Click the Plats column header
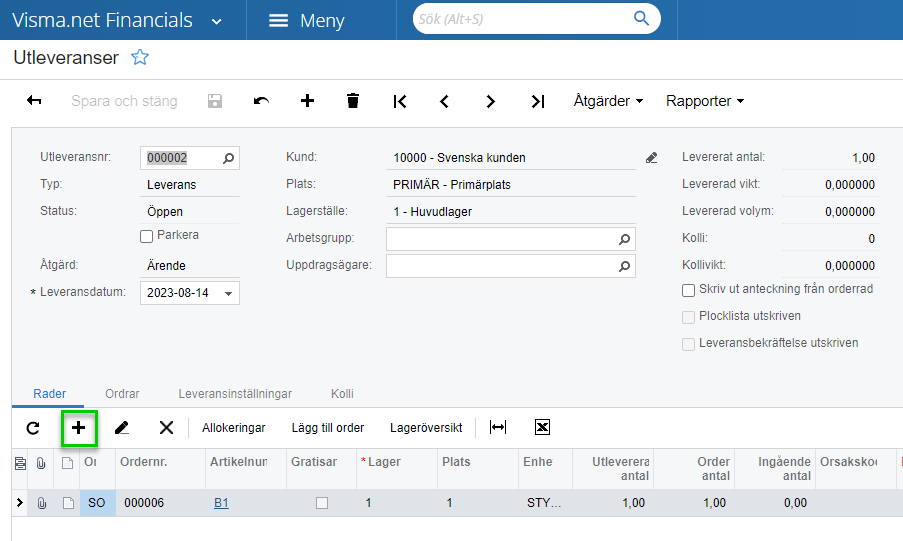This screenshot has width=903, height=541. [x=477, y=469]
